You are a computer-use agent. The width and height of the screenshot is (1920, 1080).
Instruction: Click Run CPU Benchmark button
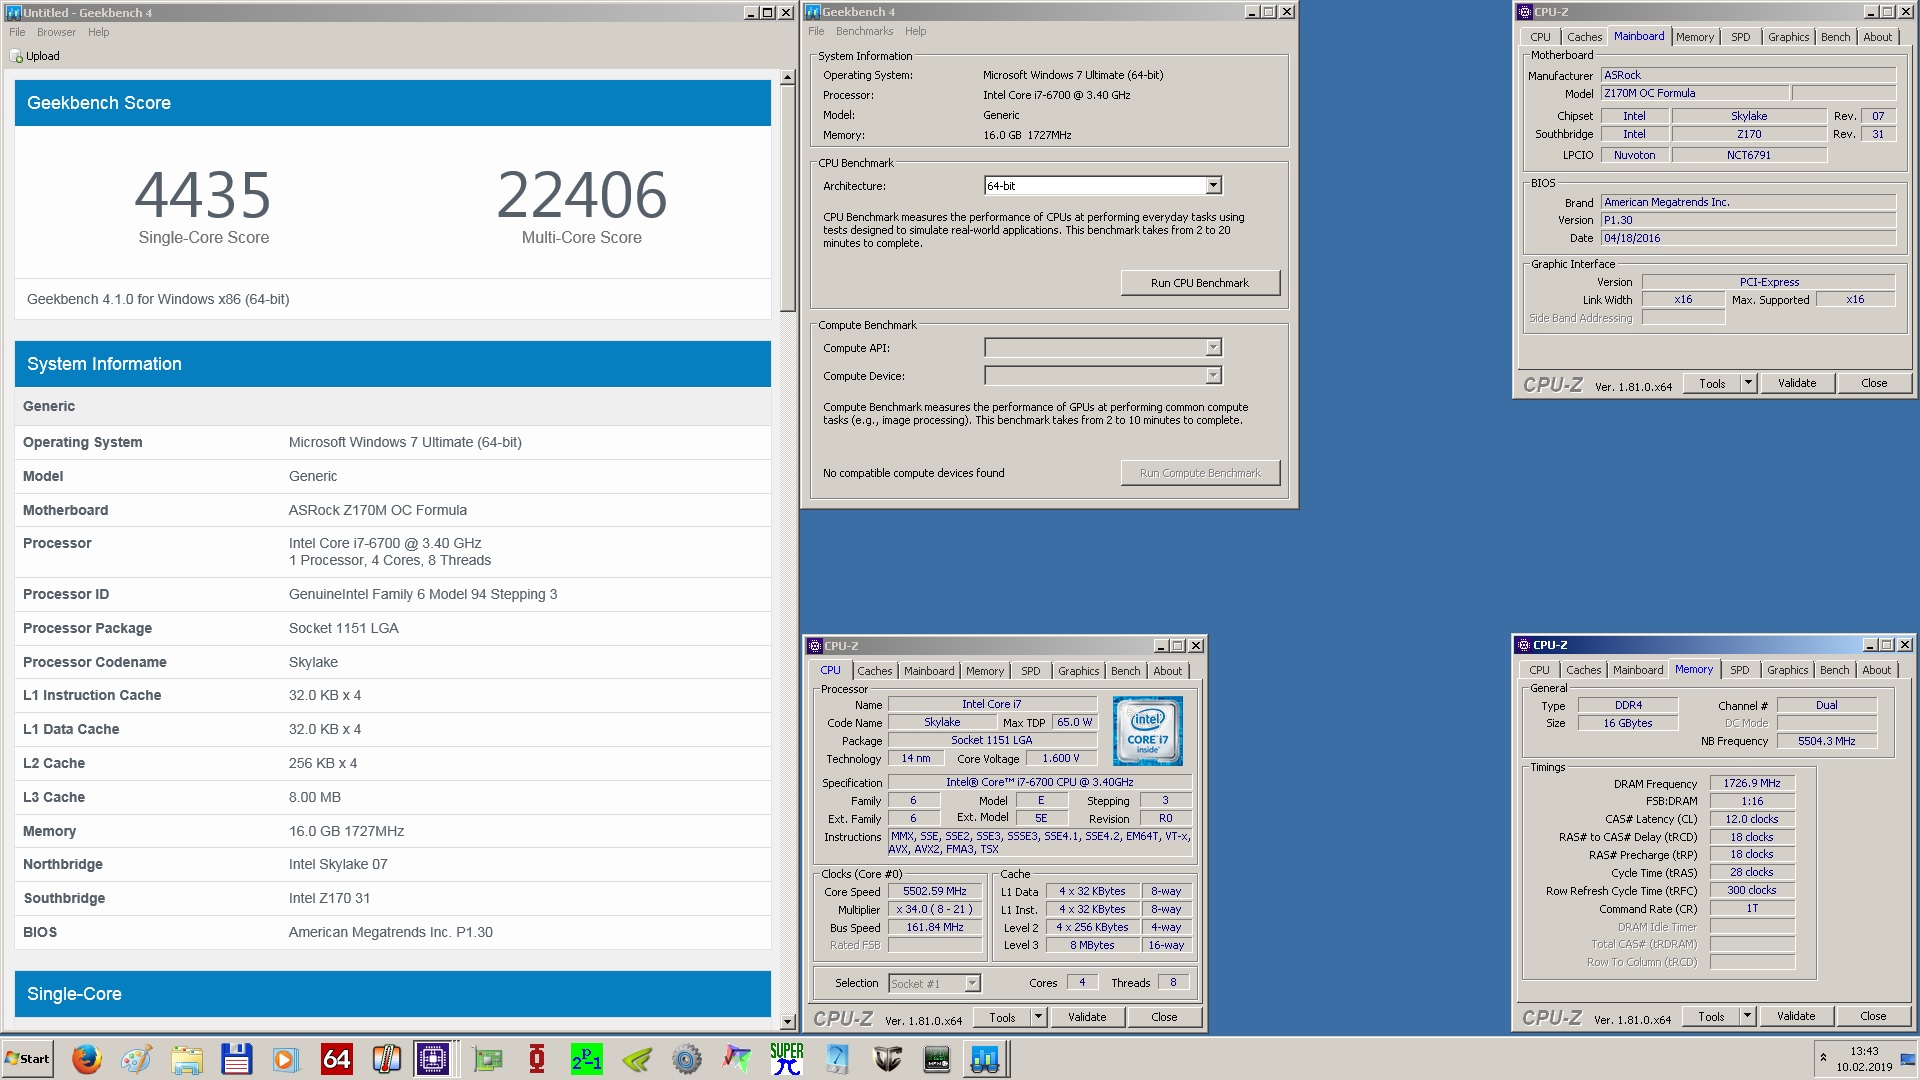click(1199, 283)
